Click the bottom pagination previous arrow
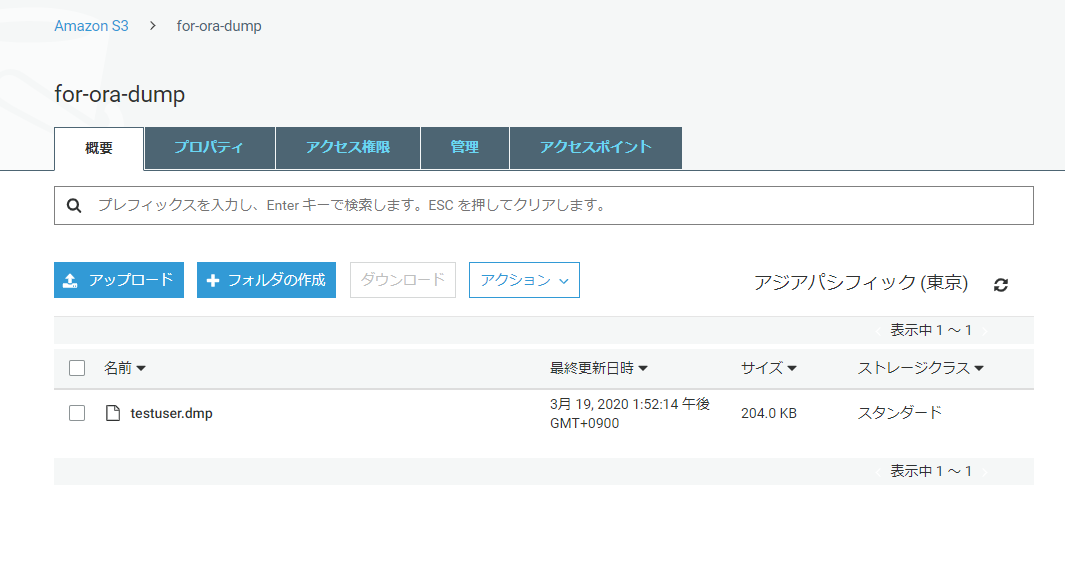The height and width of the screenshot is (563, 1065). [x=878, y=471]
